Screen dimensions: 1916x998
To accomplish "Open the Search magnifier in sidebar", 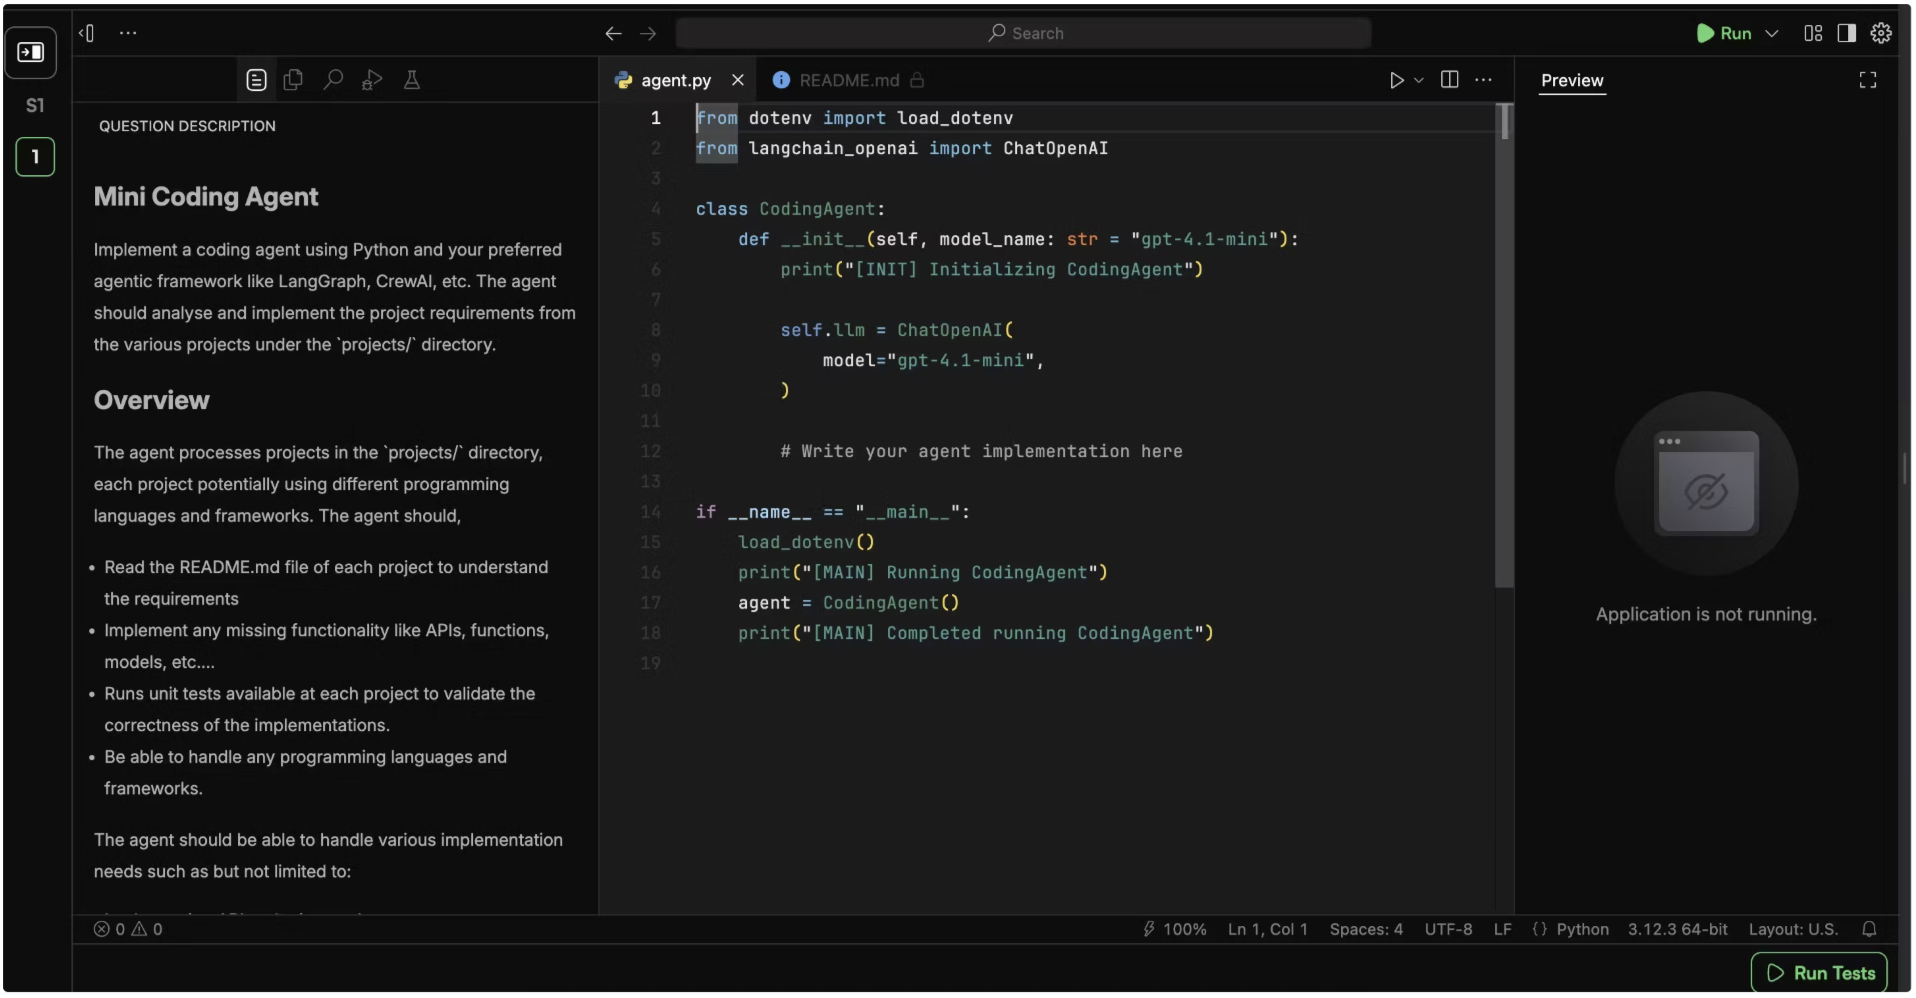I will 333,80.
